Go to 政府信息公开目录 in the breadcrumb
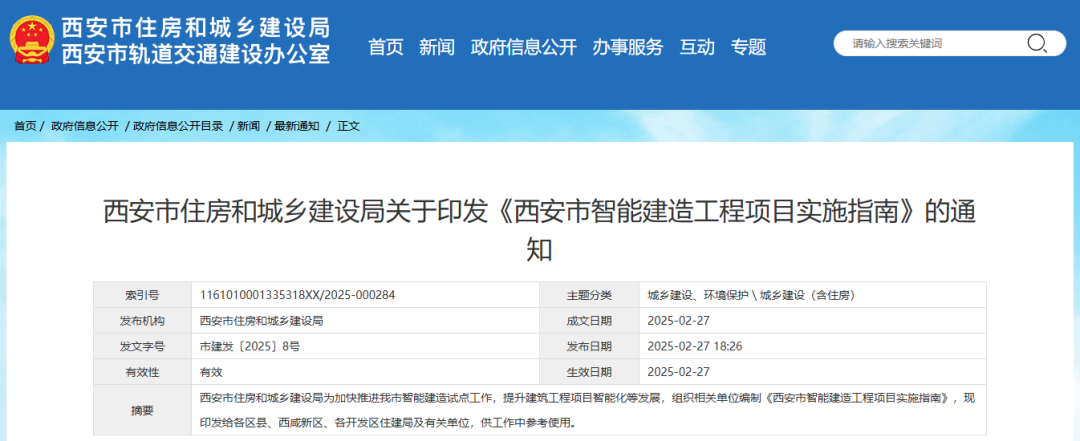Viewport: 1080px width, 441px height. tap(178, 126)
